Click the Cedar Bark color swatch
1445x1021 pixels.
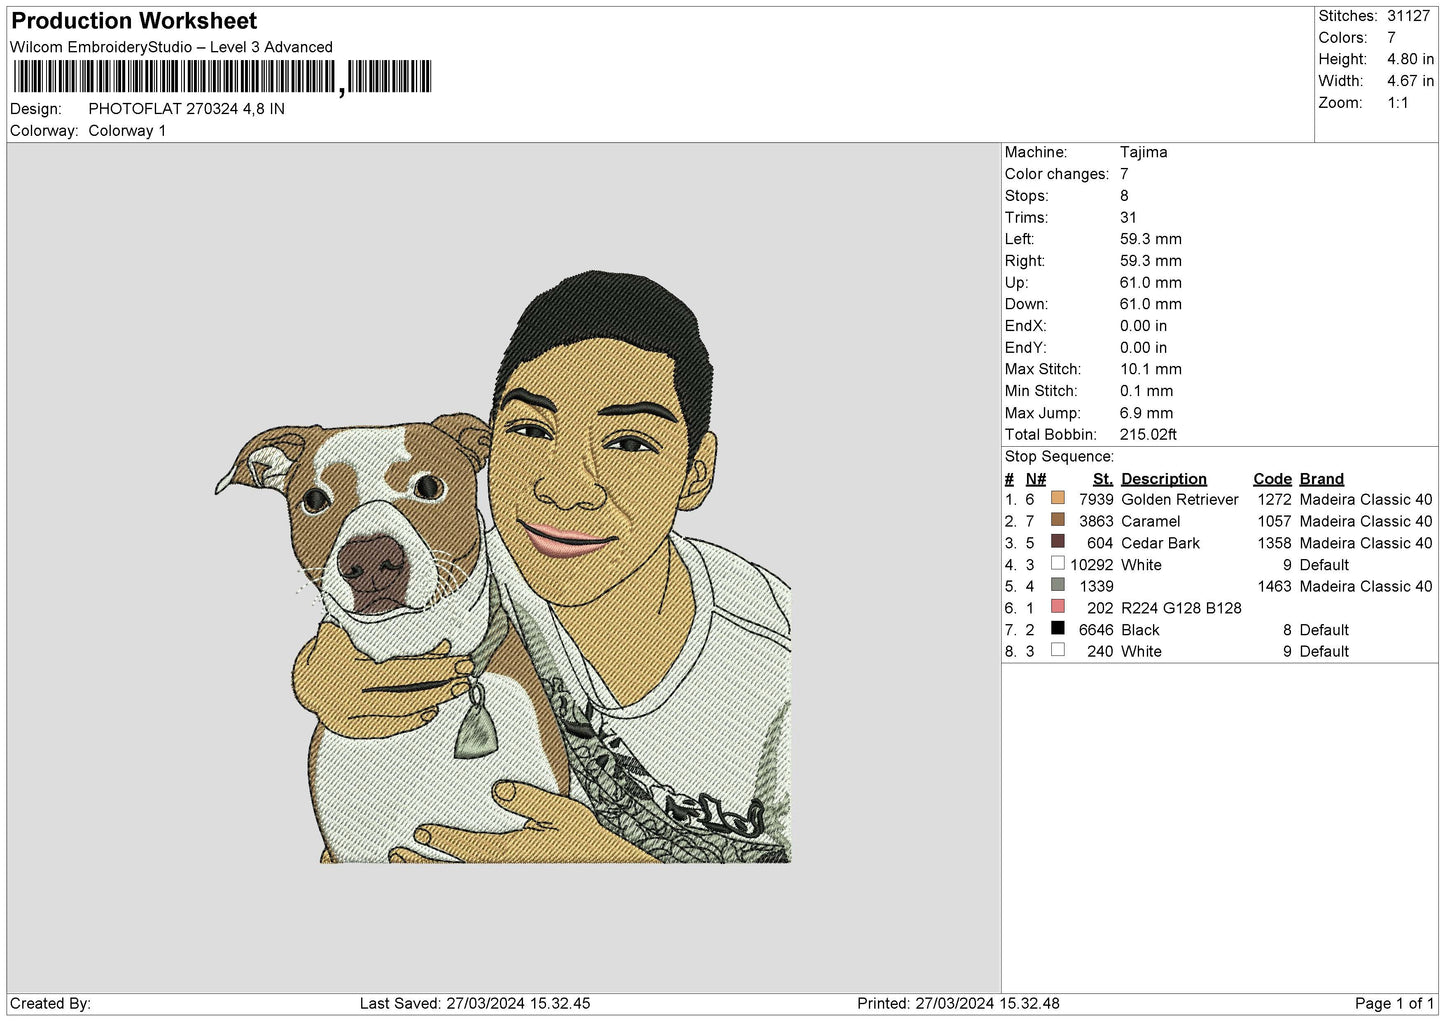1057,542
